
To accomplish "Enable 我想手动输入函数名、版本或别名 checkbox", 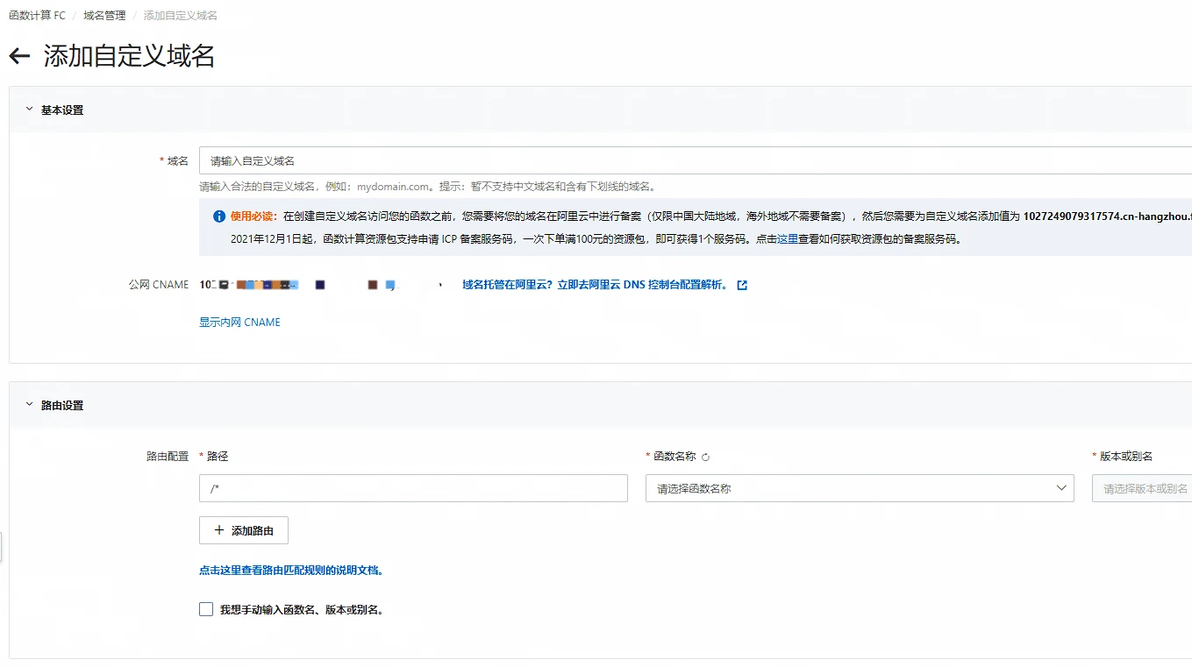I will [x=206, y=609].
